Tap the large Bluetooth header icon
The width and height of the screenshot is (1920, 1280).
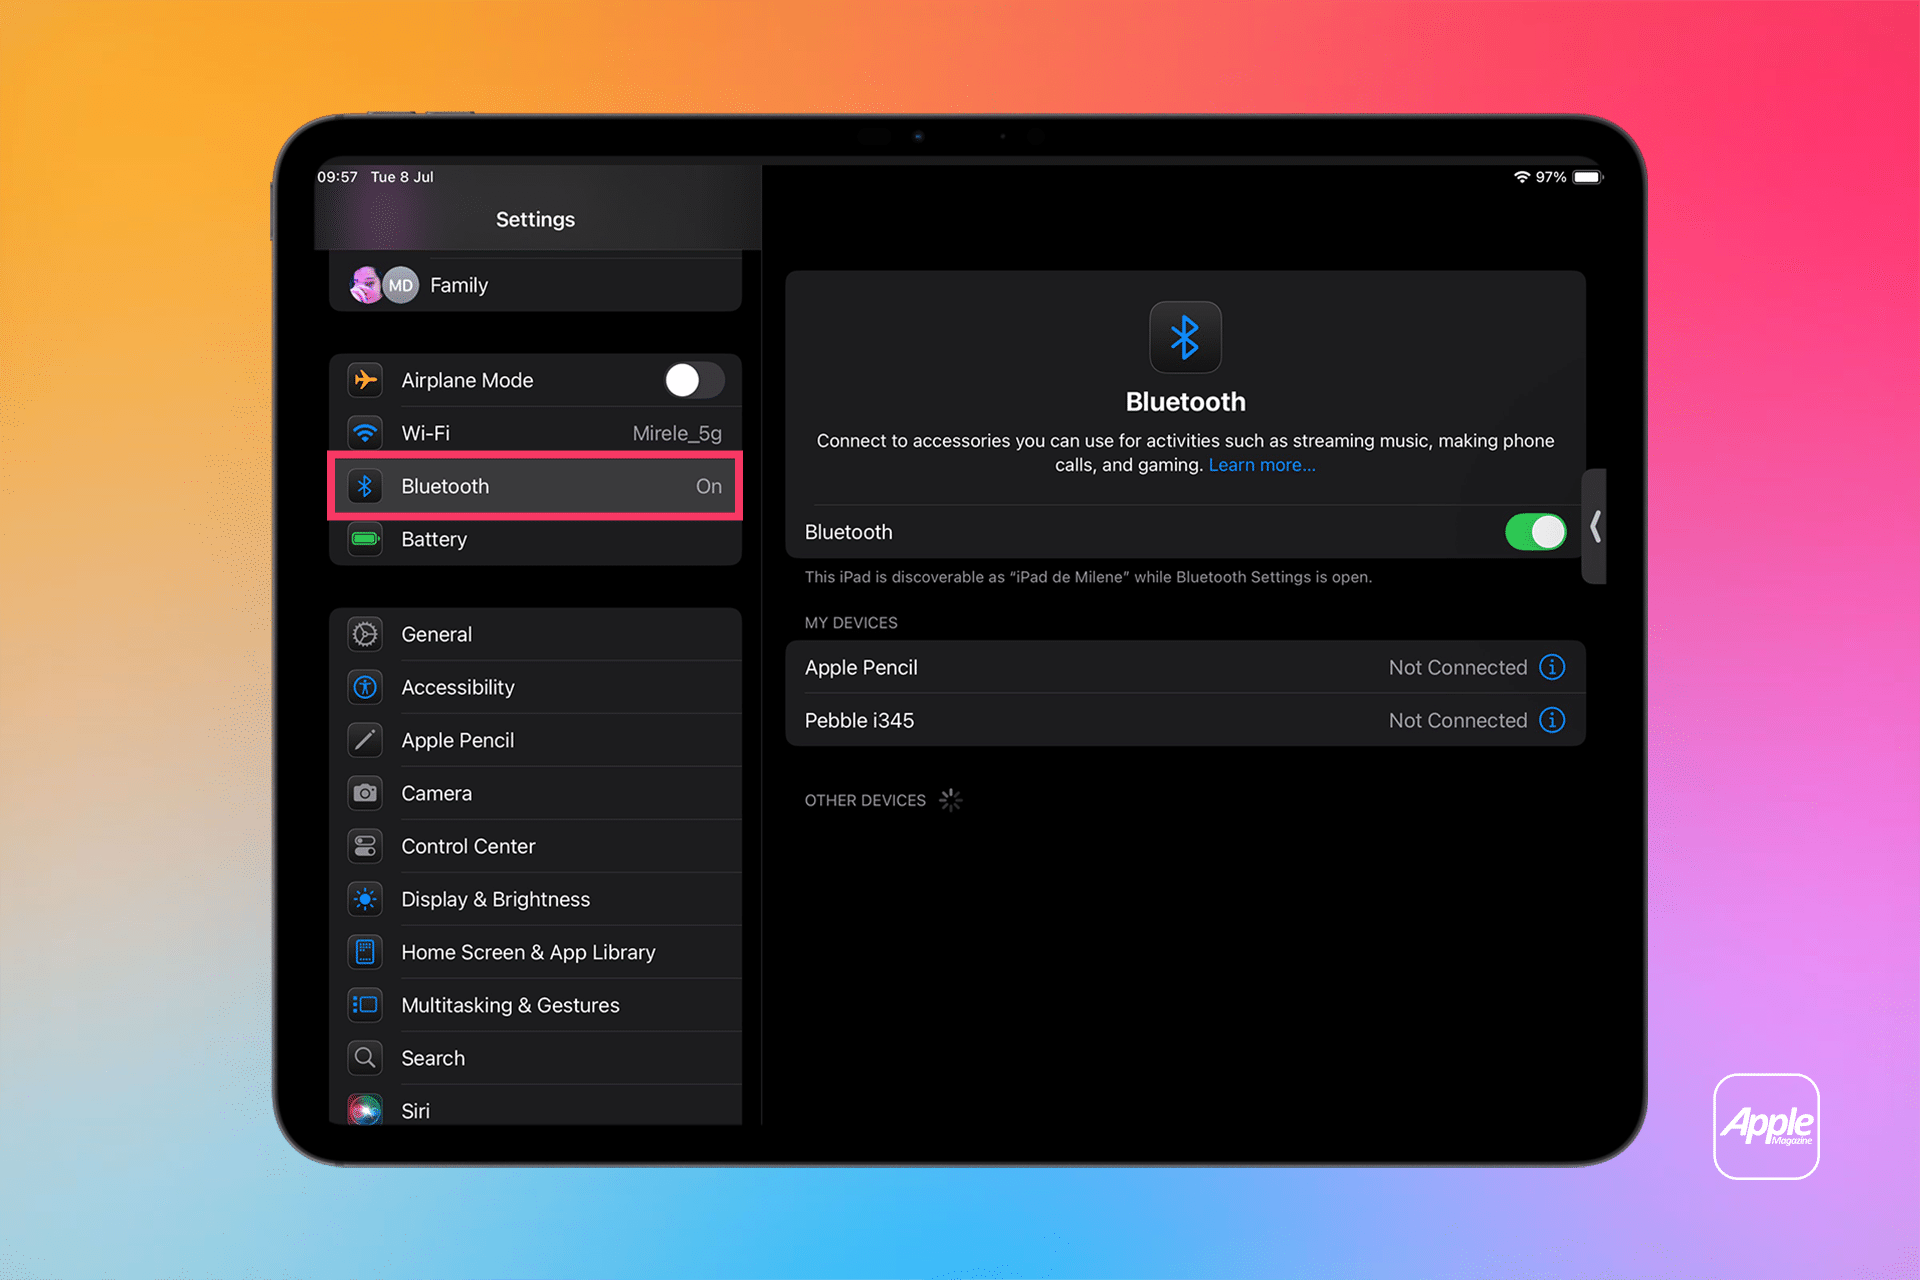click(1185, 337)
